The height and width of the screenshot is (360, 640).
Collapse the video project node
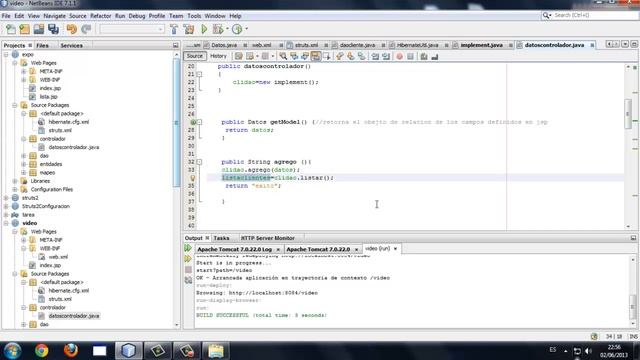(6, 223)
